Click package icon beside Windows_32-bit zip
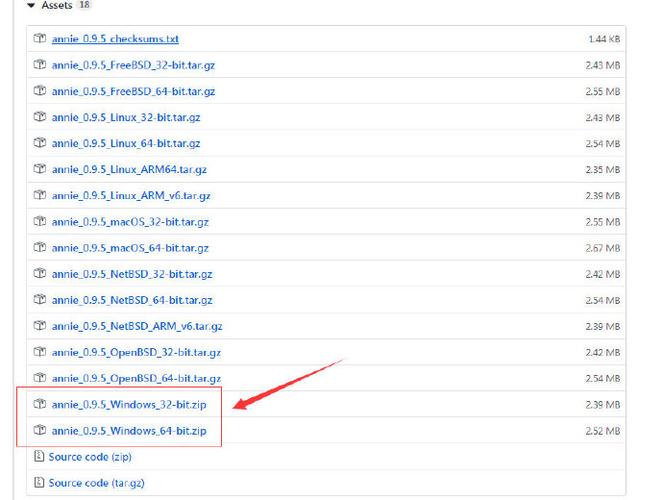The height and width of the screenshot is (500, 663). pos(39,404)
